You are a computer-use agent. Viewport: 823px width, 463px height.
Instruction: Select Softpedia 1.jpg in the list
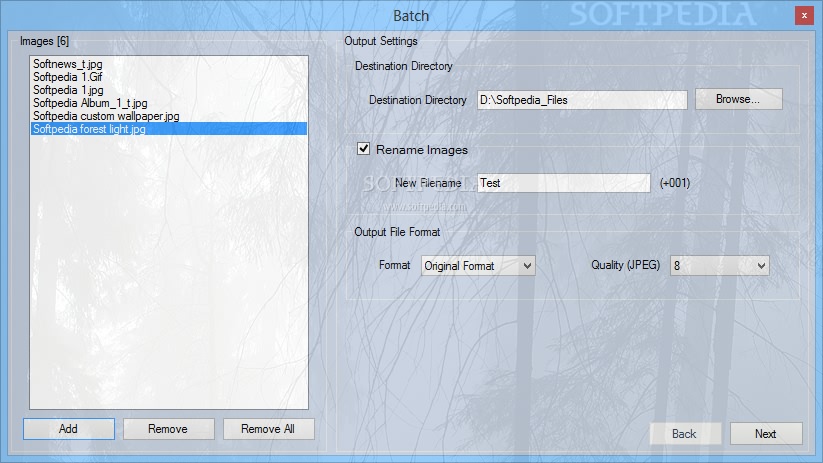coord(168,90)
